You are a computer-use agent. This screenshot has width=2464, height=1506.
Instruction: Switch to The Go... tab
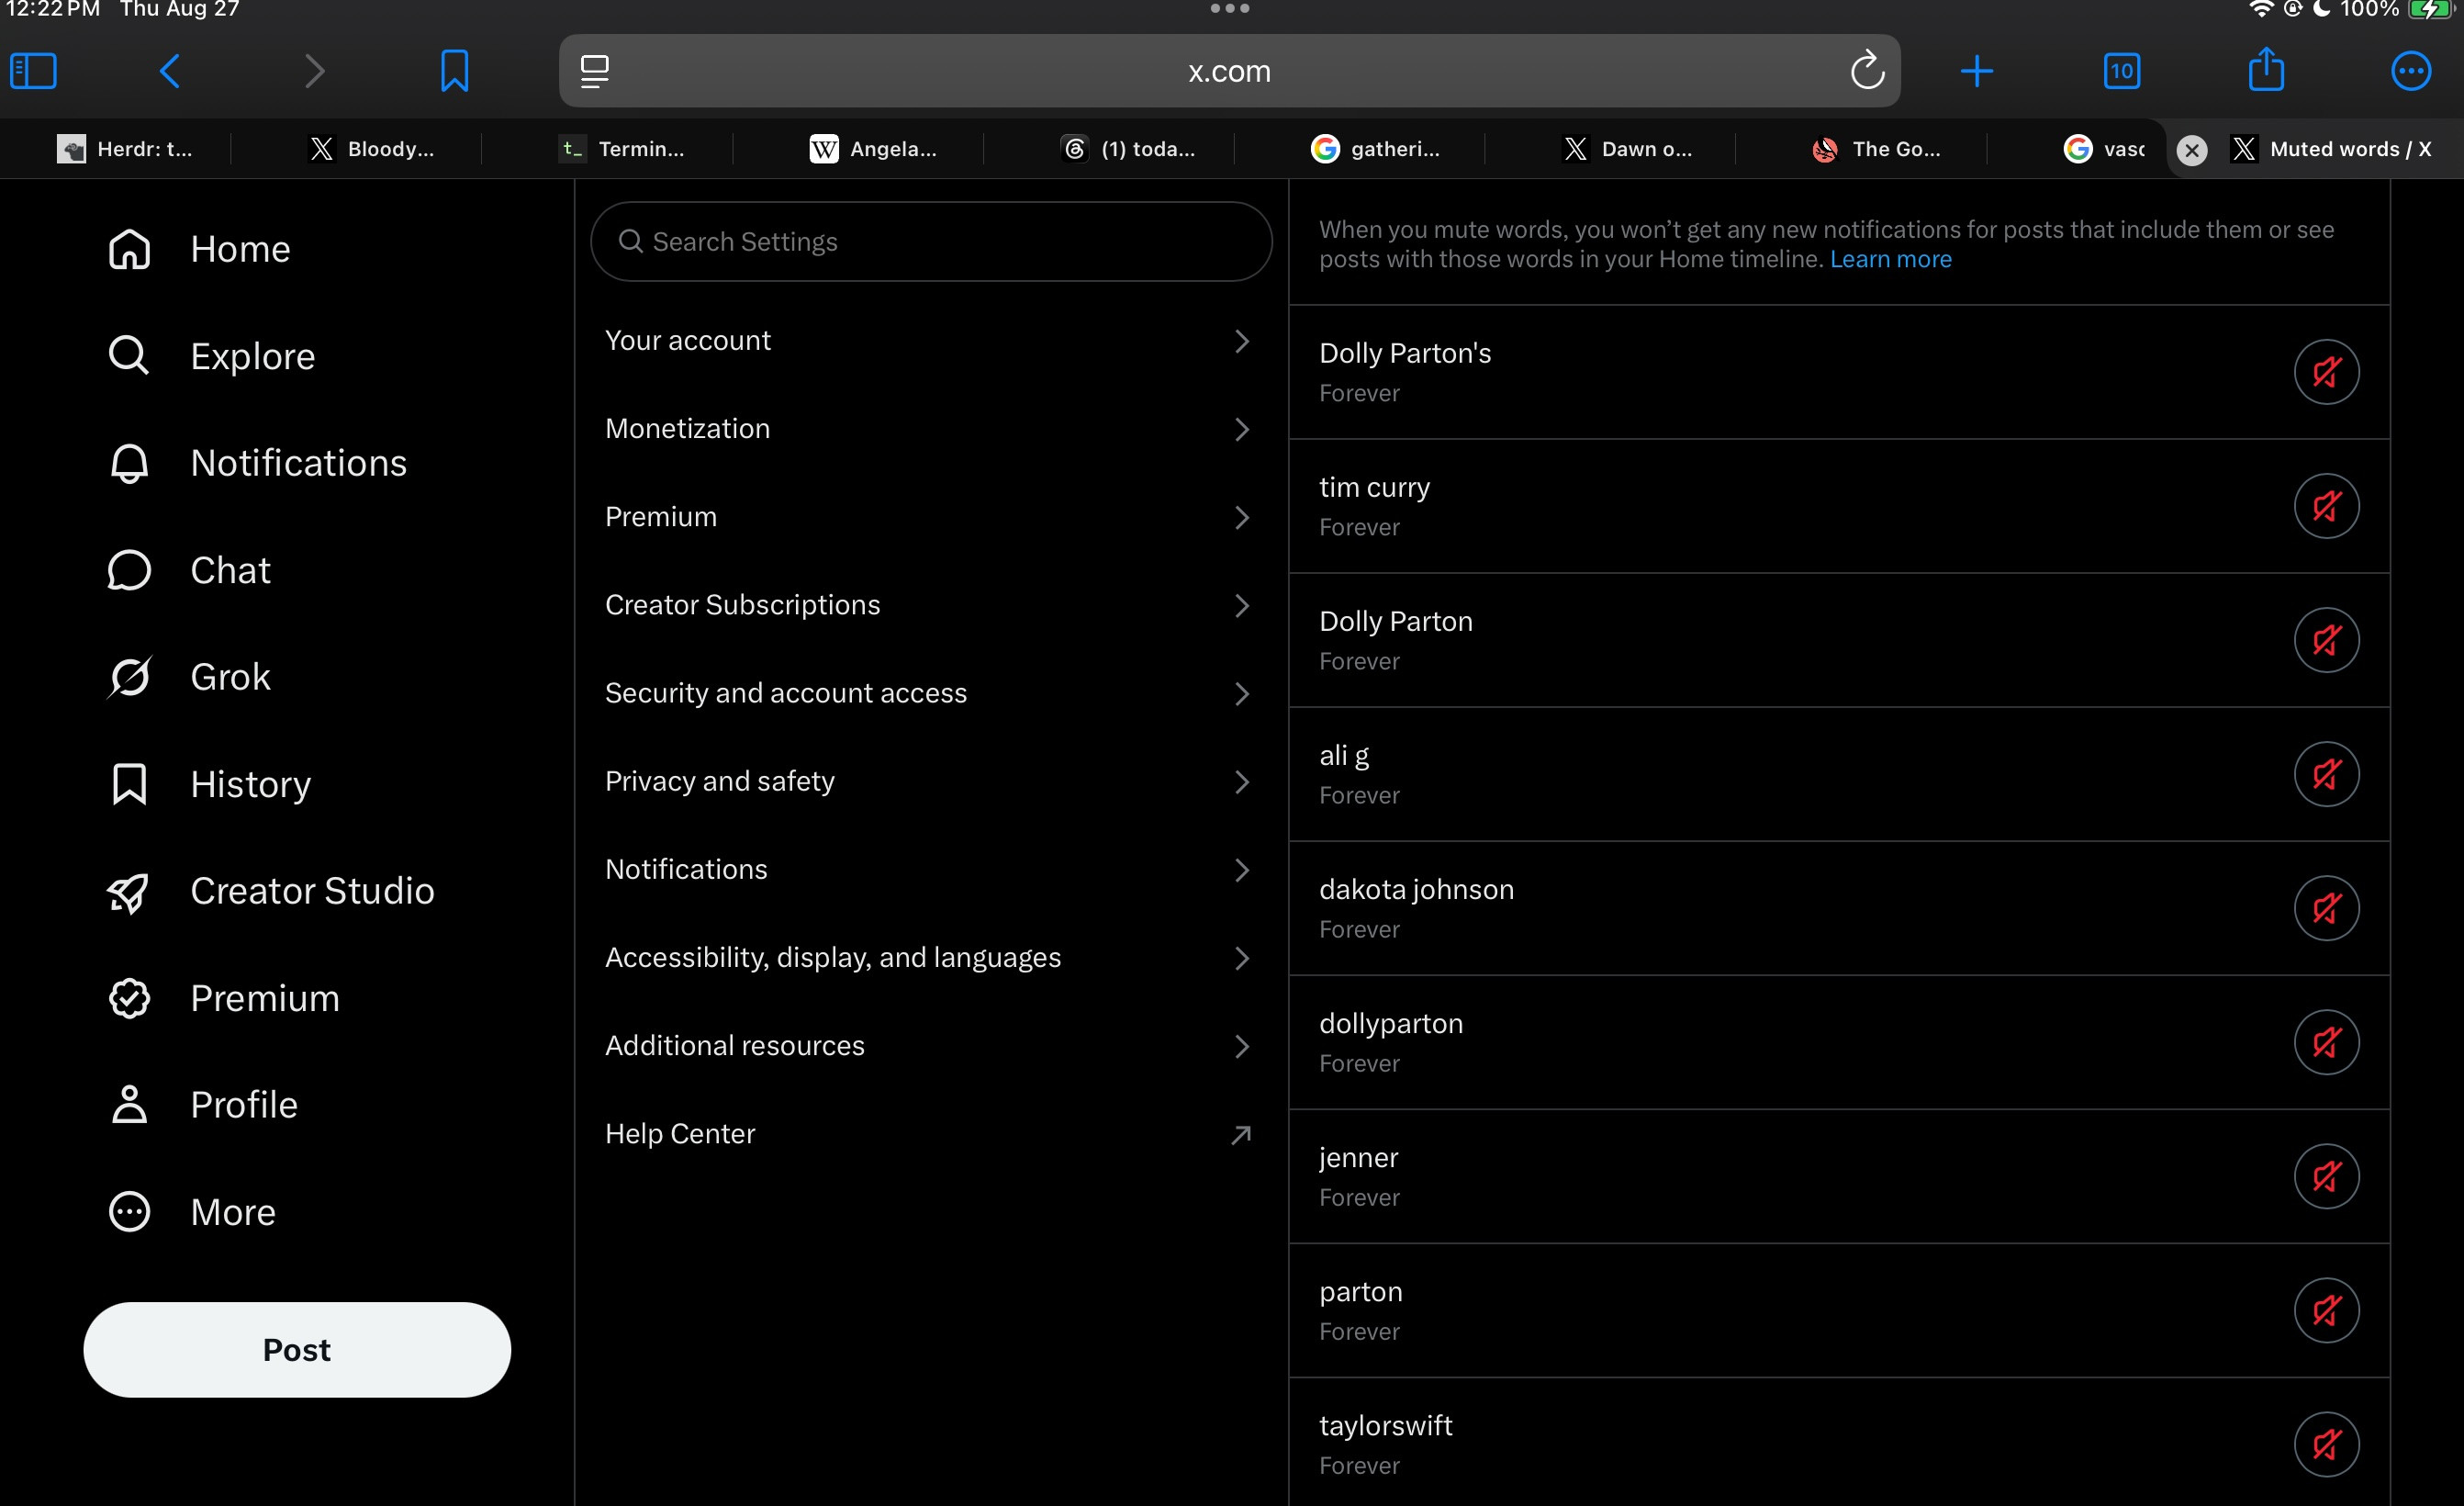pyautogui.click(x=1877, y=149)
